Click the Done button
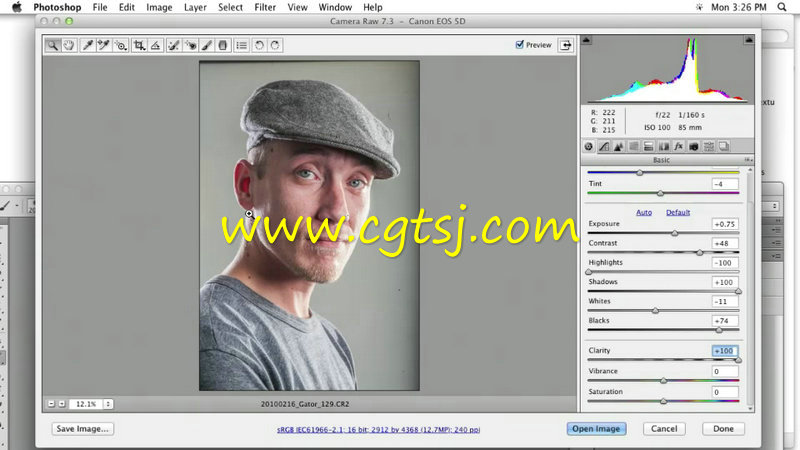The width and height of the screenshot is (800, 450). (723, 429)
